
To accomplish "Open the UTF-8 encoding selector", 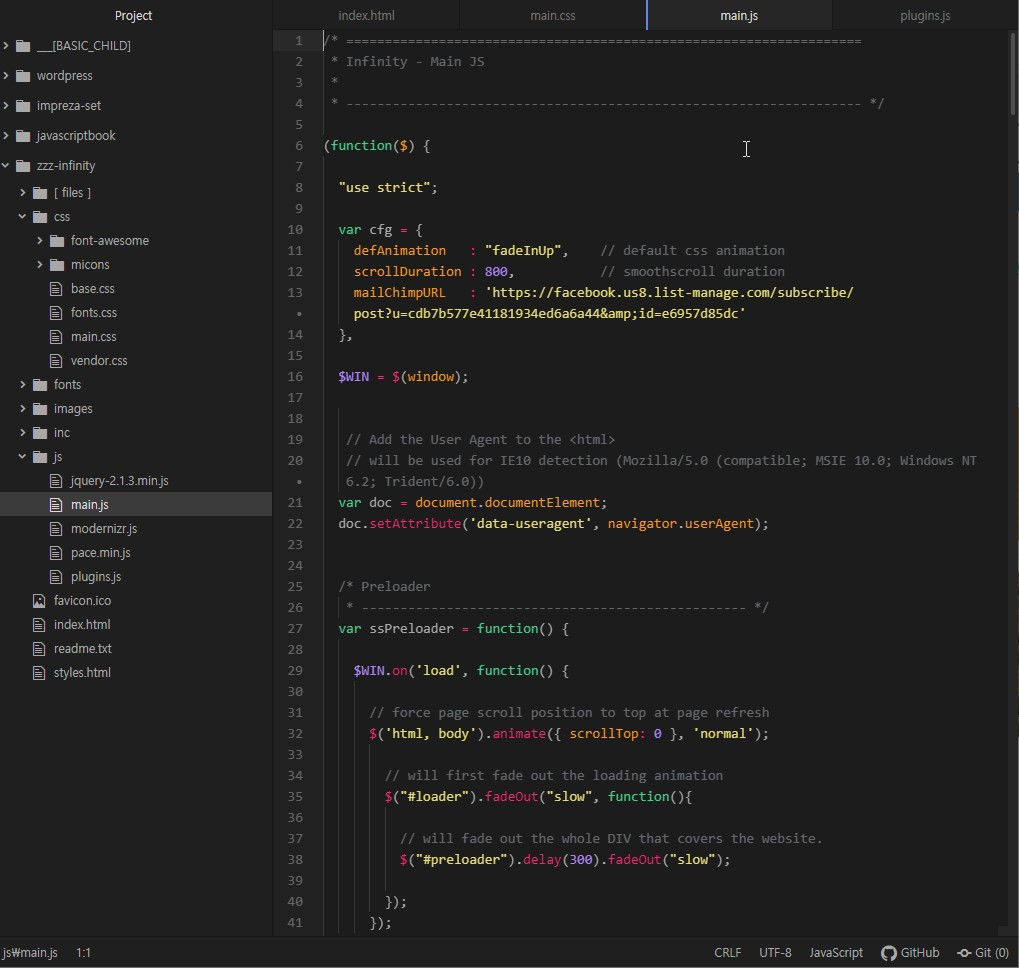I will [775, 953].
